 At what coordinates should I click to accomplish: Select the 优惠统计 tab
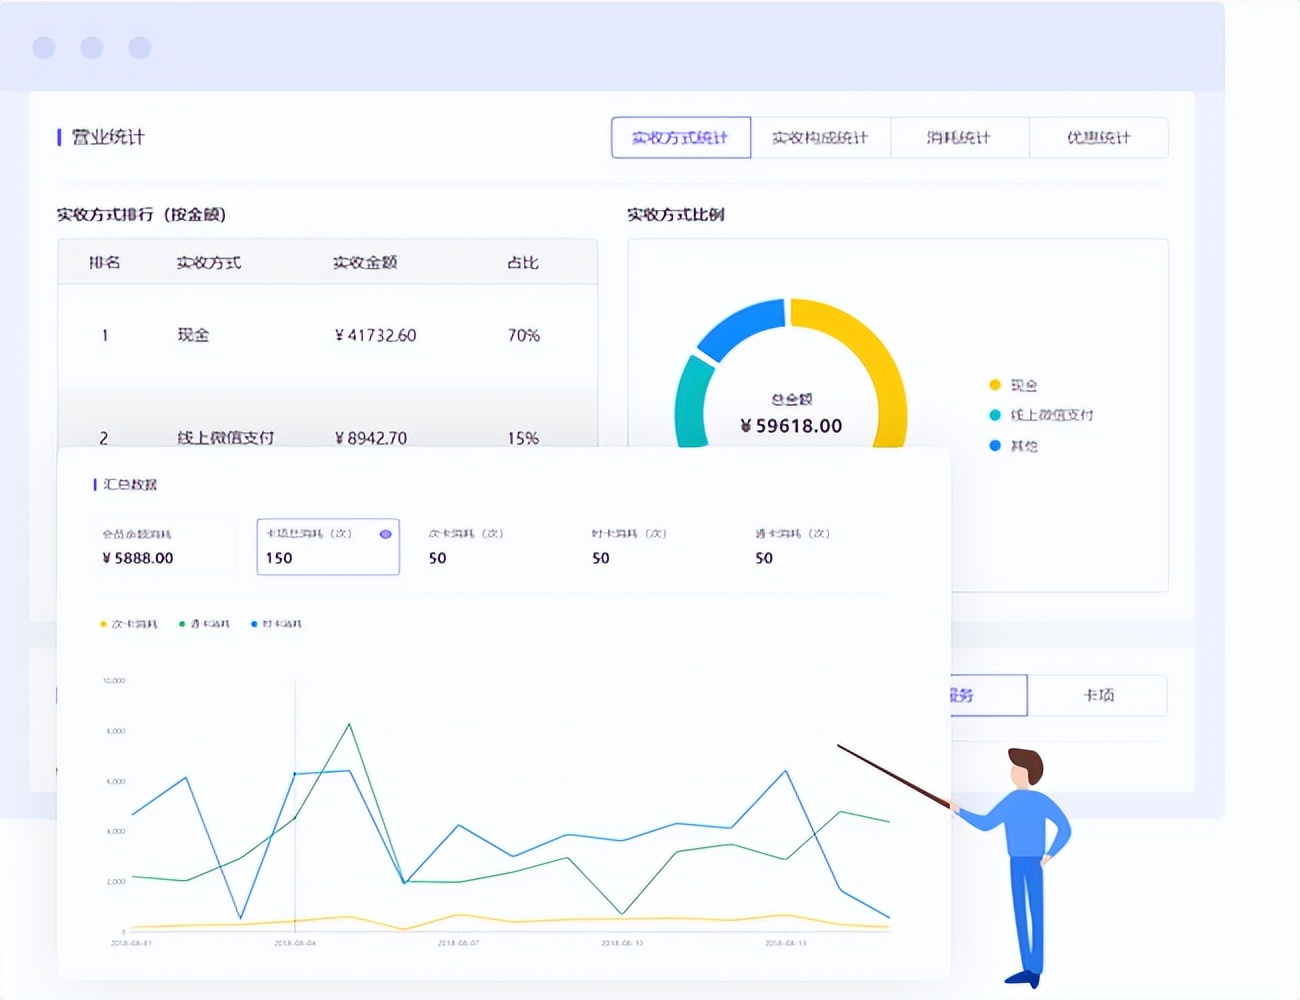[1098, 138]
